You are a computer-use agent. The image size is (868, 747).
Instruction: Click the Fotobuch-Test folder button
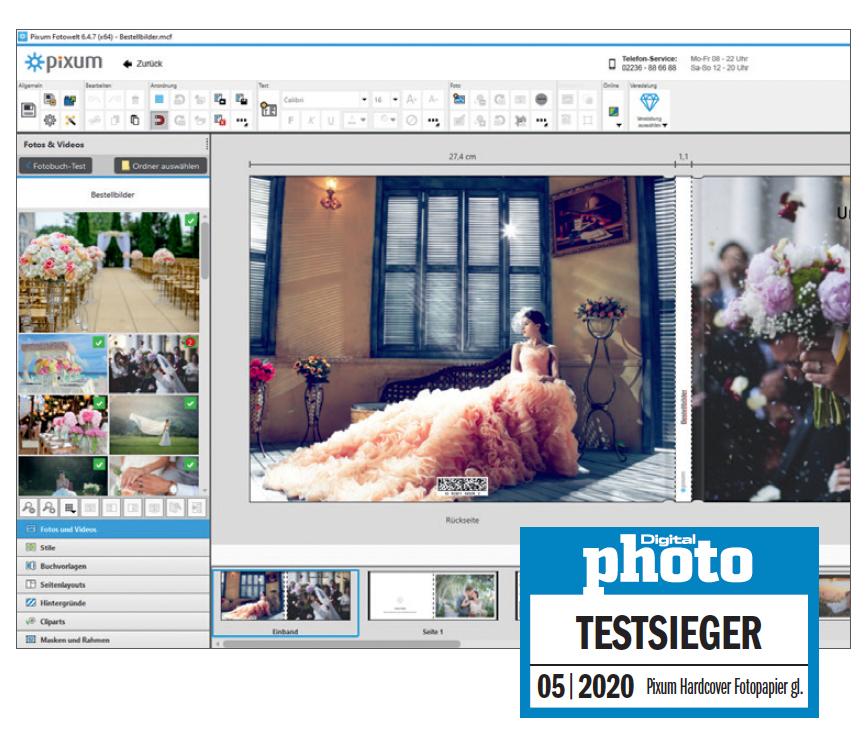tap(56, 166)
